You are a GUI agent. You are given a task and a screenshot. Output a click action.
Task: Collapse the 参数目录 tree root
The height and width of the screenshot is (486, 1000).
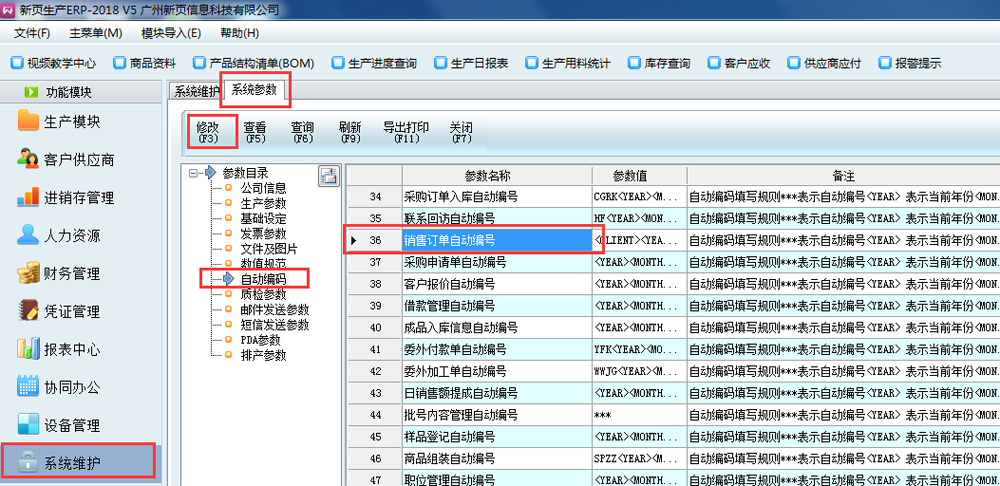(x=192, y=173)
